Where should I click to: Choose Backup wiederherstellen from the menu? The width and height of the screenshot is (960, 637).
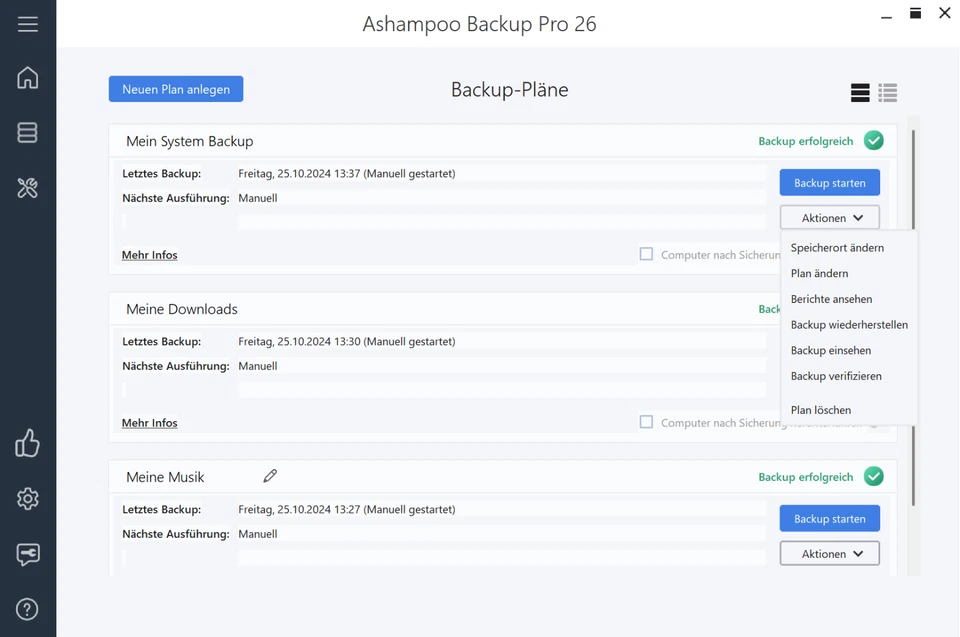pyautogui.click(x=850, y=324)
